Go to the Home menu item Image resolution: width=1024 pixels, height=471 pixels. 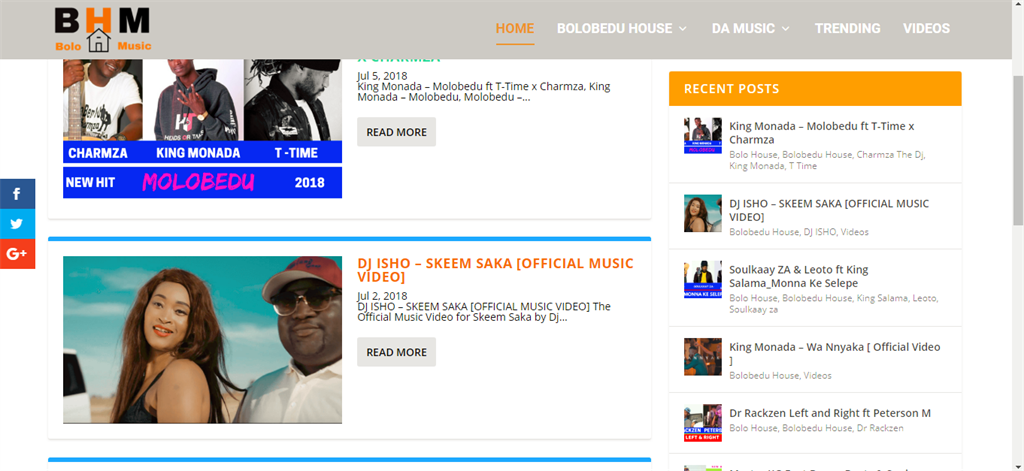pyautogui.click(x=515, y=29)
